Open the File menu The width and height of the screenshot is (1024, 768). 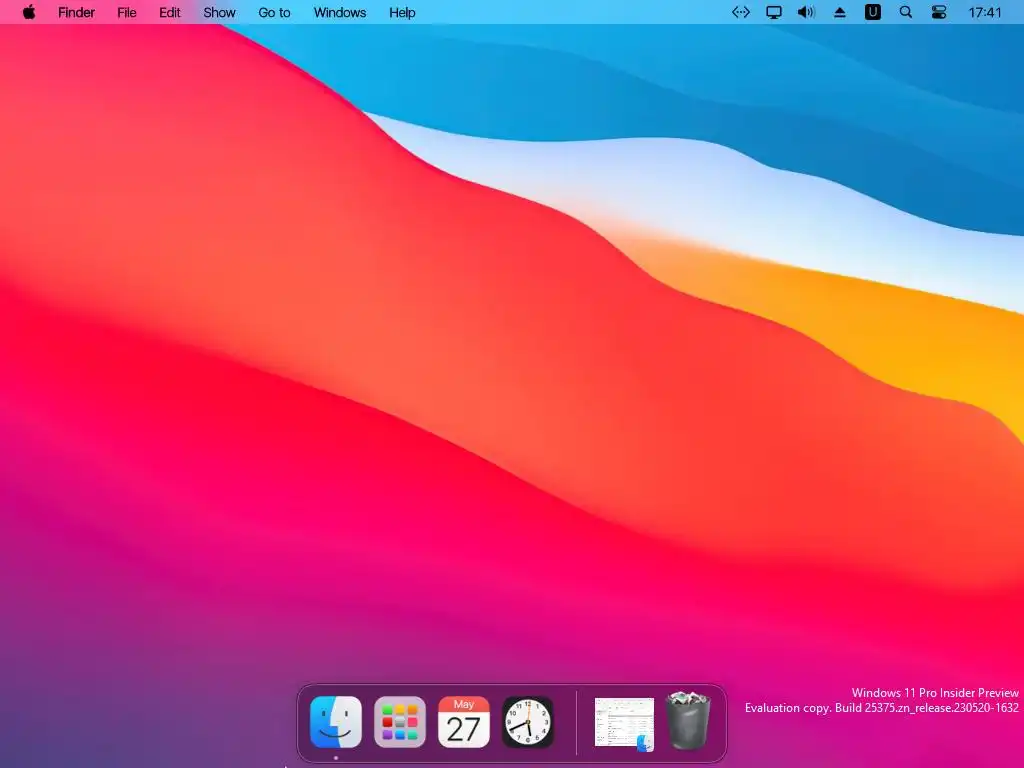[127, 12]
